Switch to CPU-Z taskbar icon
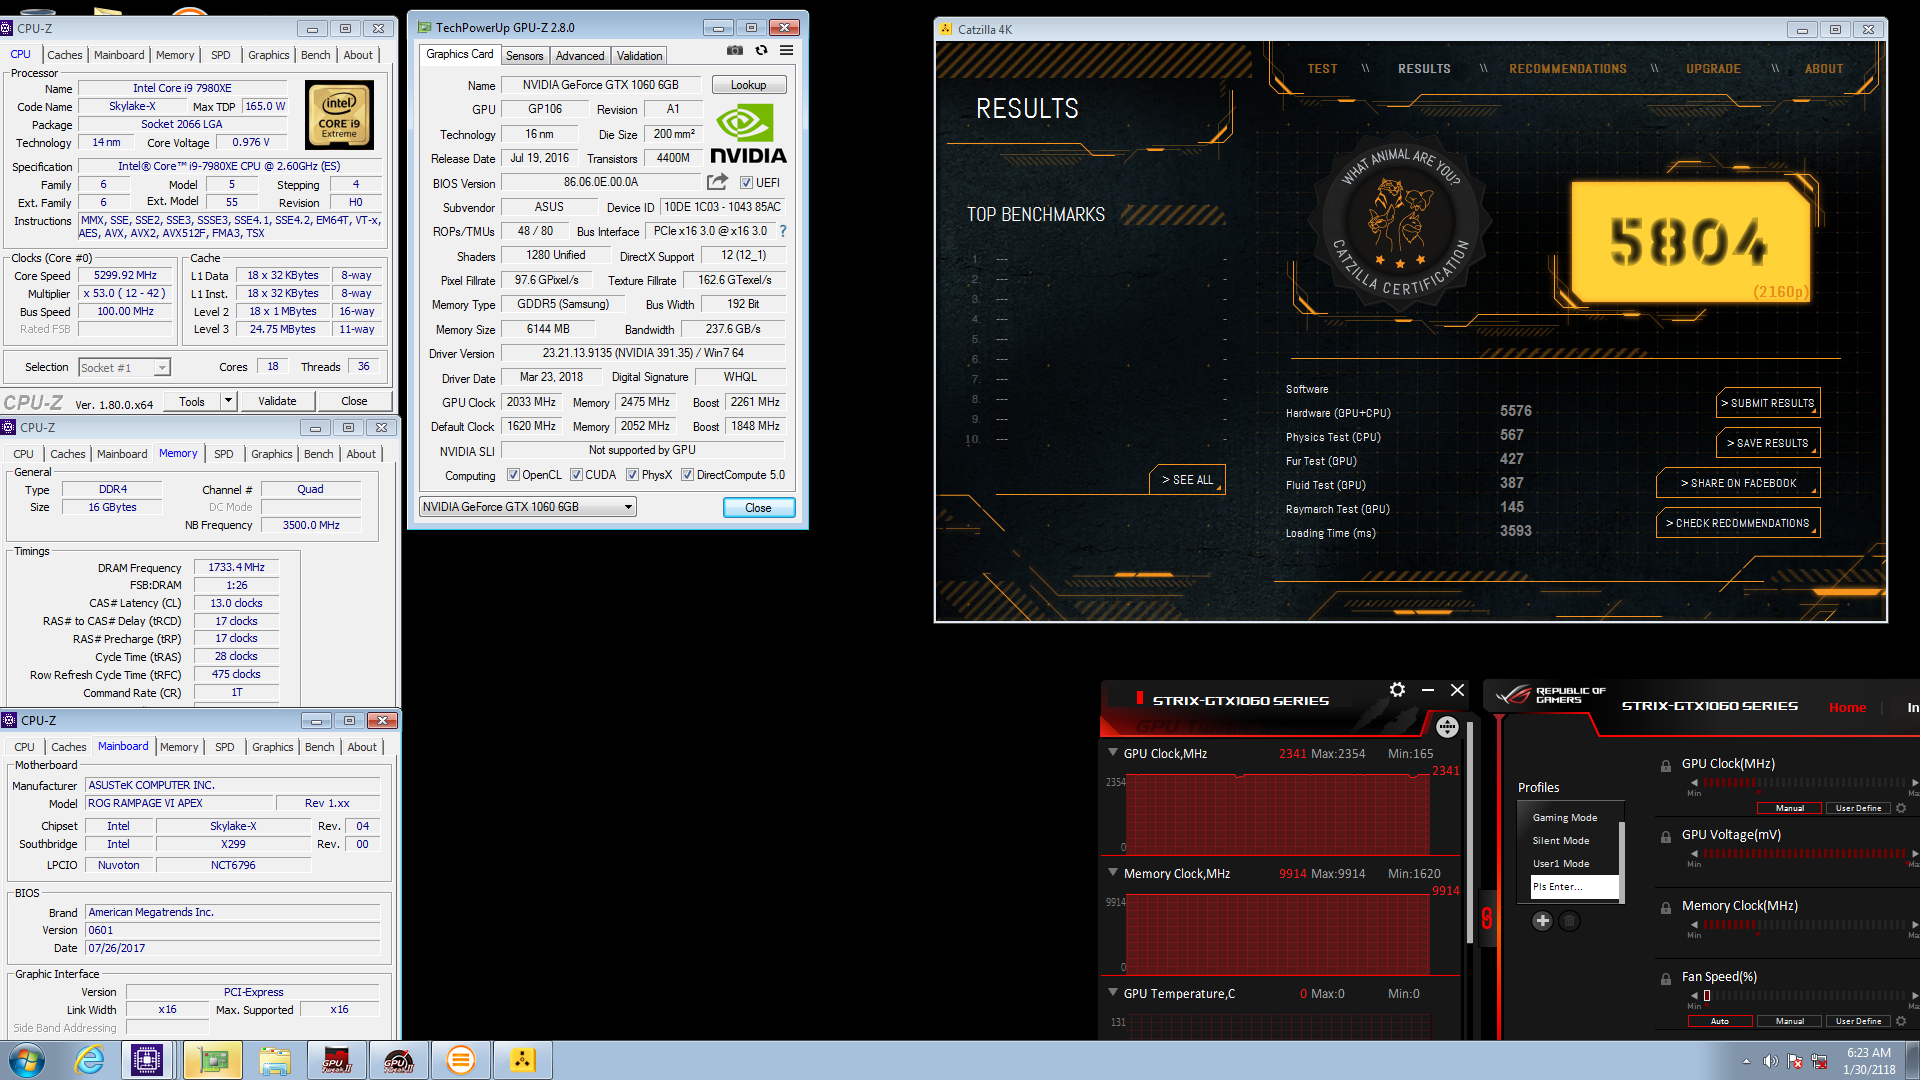This screenshot has width=1920, height=1080. (147, 1060)
